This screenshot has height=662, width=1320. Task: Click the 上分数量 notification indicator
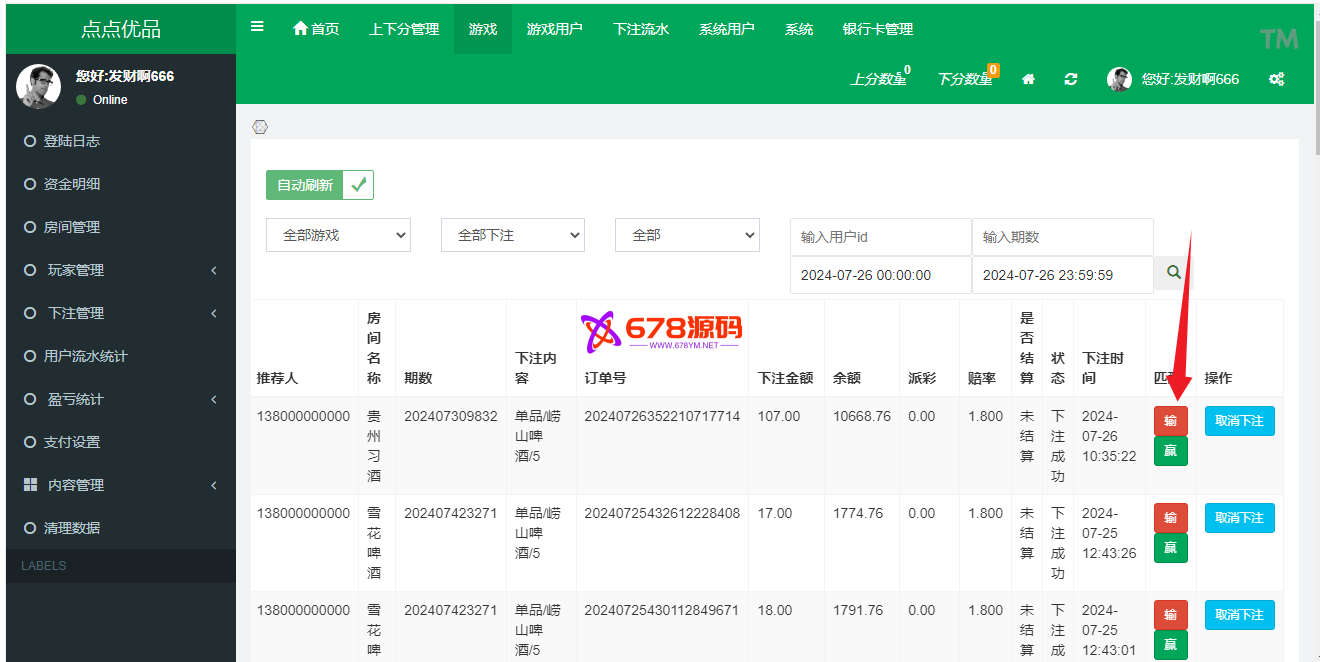tap(879, 79)
